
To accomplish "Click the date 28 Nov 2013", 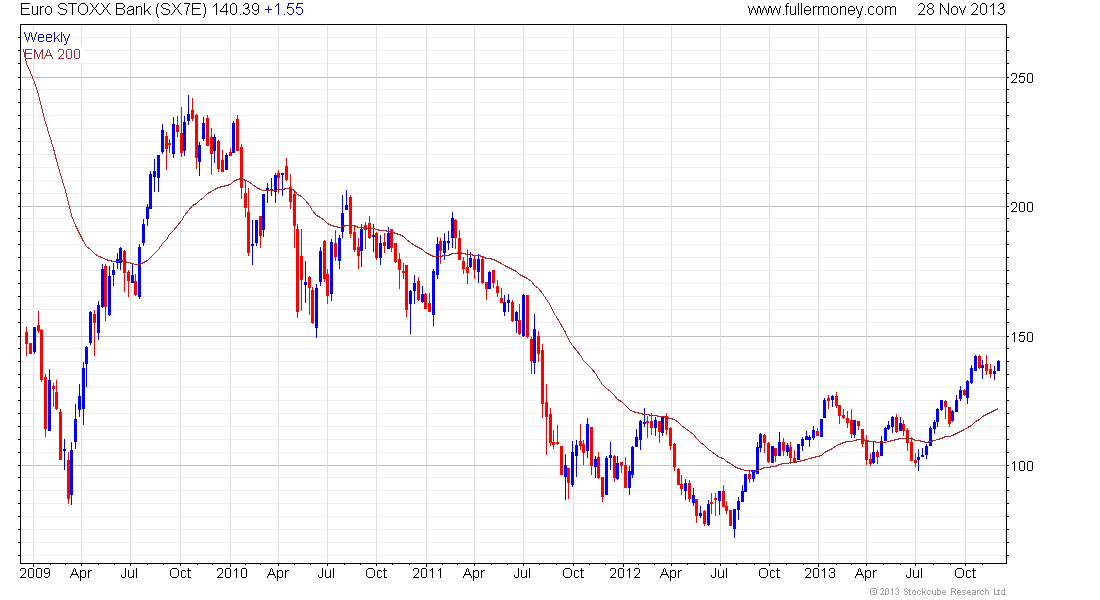I will point(961,10).
